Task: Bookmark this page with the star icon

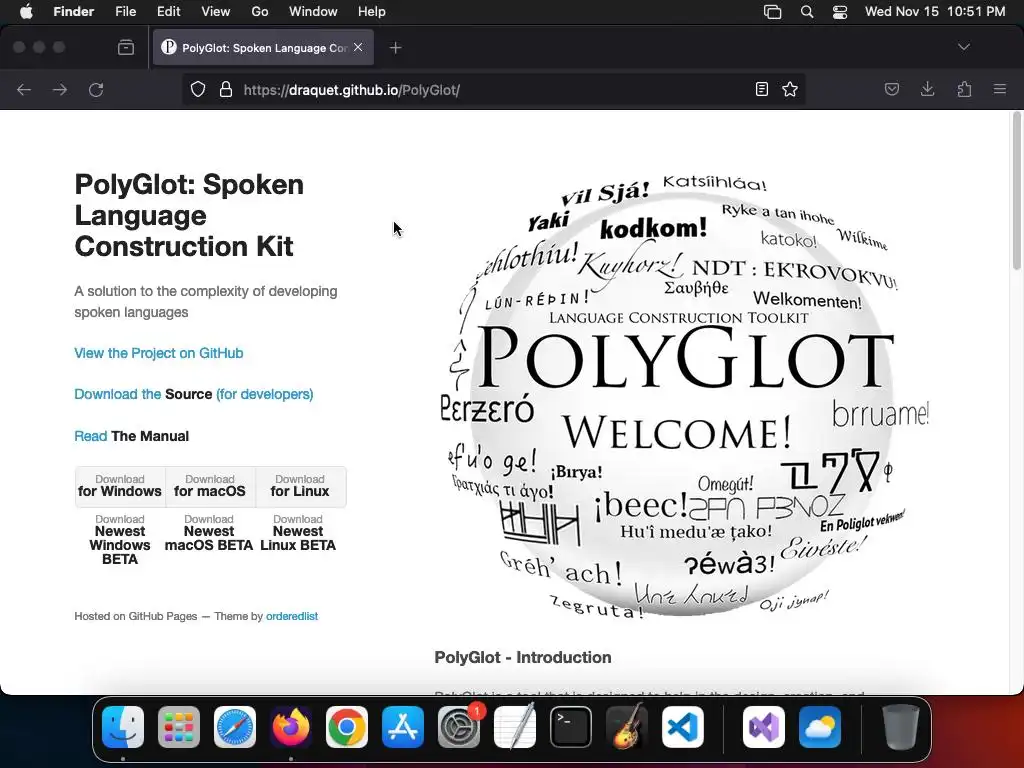Action: (x=790, y=89)
